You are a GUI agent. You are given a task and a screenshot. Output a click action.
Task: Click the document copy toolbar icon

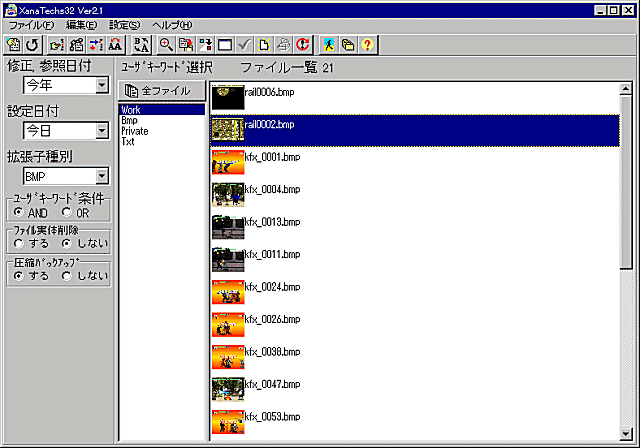186,44
